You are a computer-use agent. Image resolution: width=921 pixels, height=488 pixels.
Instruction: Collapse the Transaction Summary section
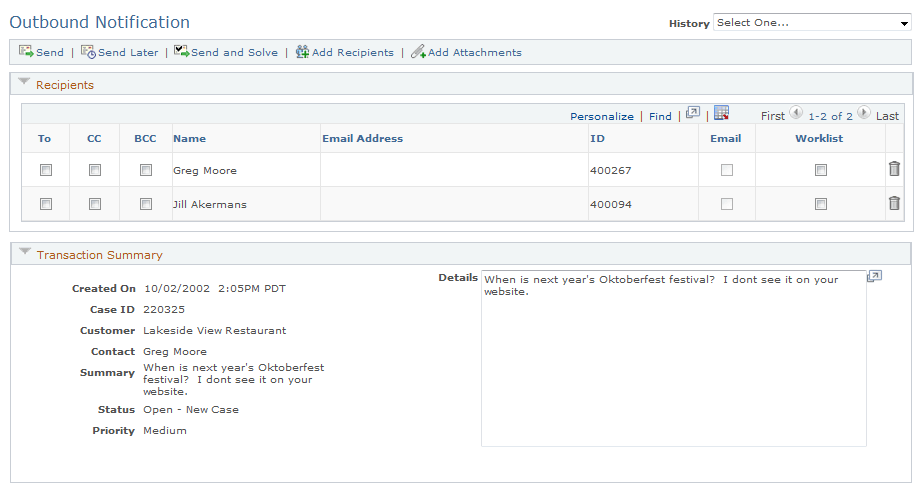point(25,252)
